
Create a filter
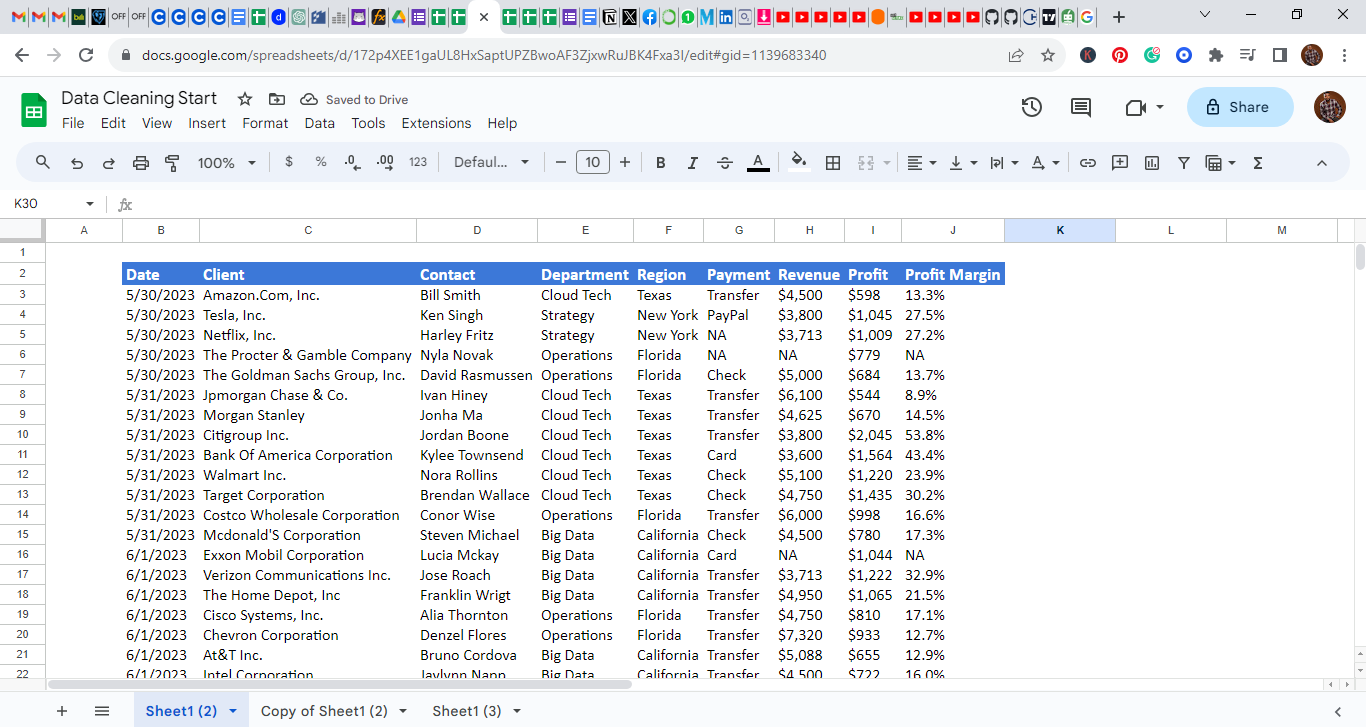[x=1184, y=162]
